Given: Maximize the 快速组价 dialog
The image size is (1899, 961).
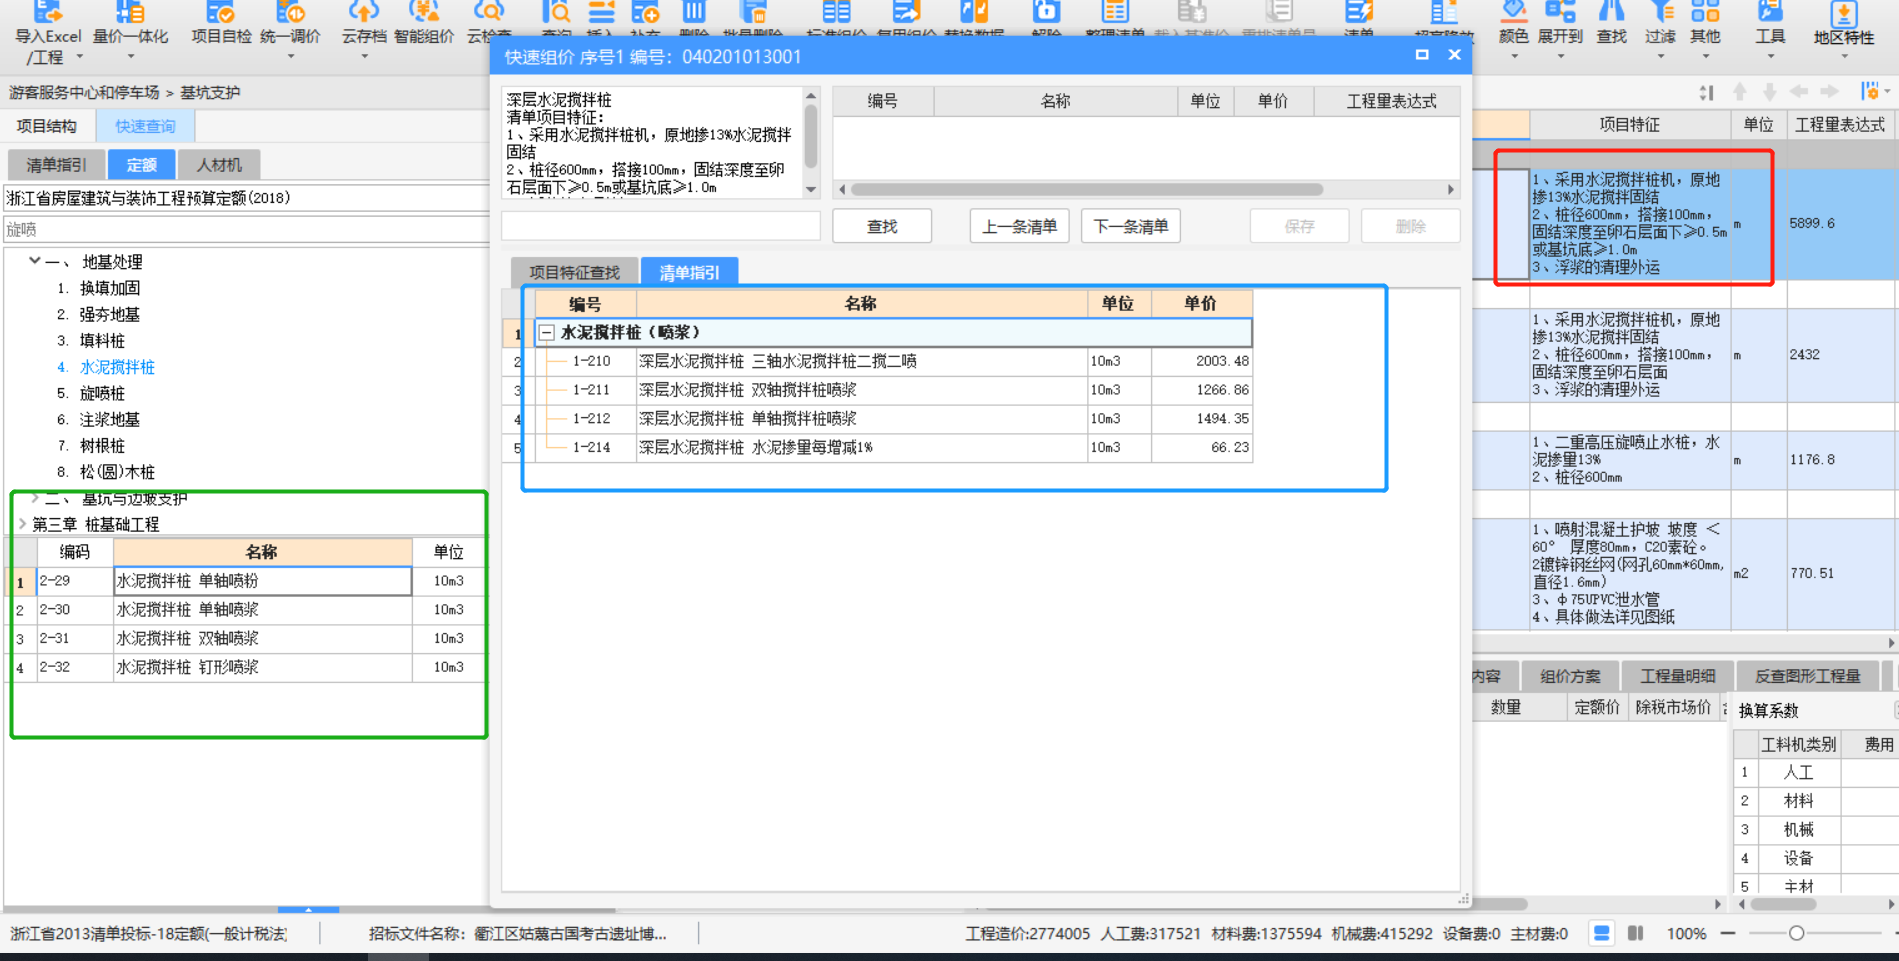Looking at the screenshot, I should 1422,55.
